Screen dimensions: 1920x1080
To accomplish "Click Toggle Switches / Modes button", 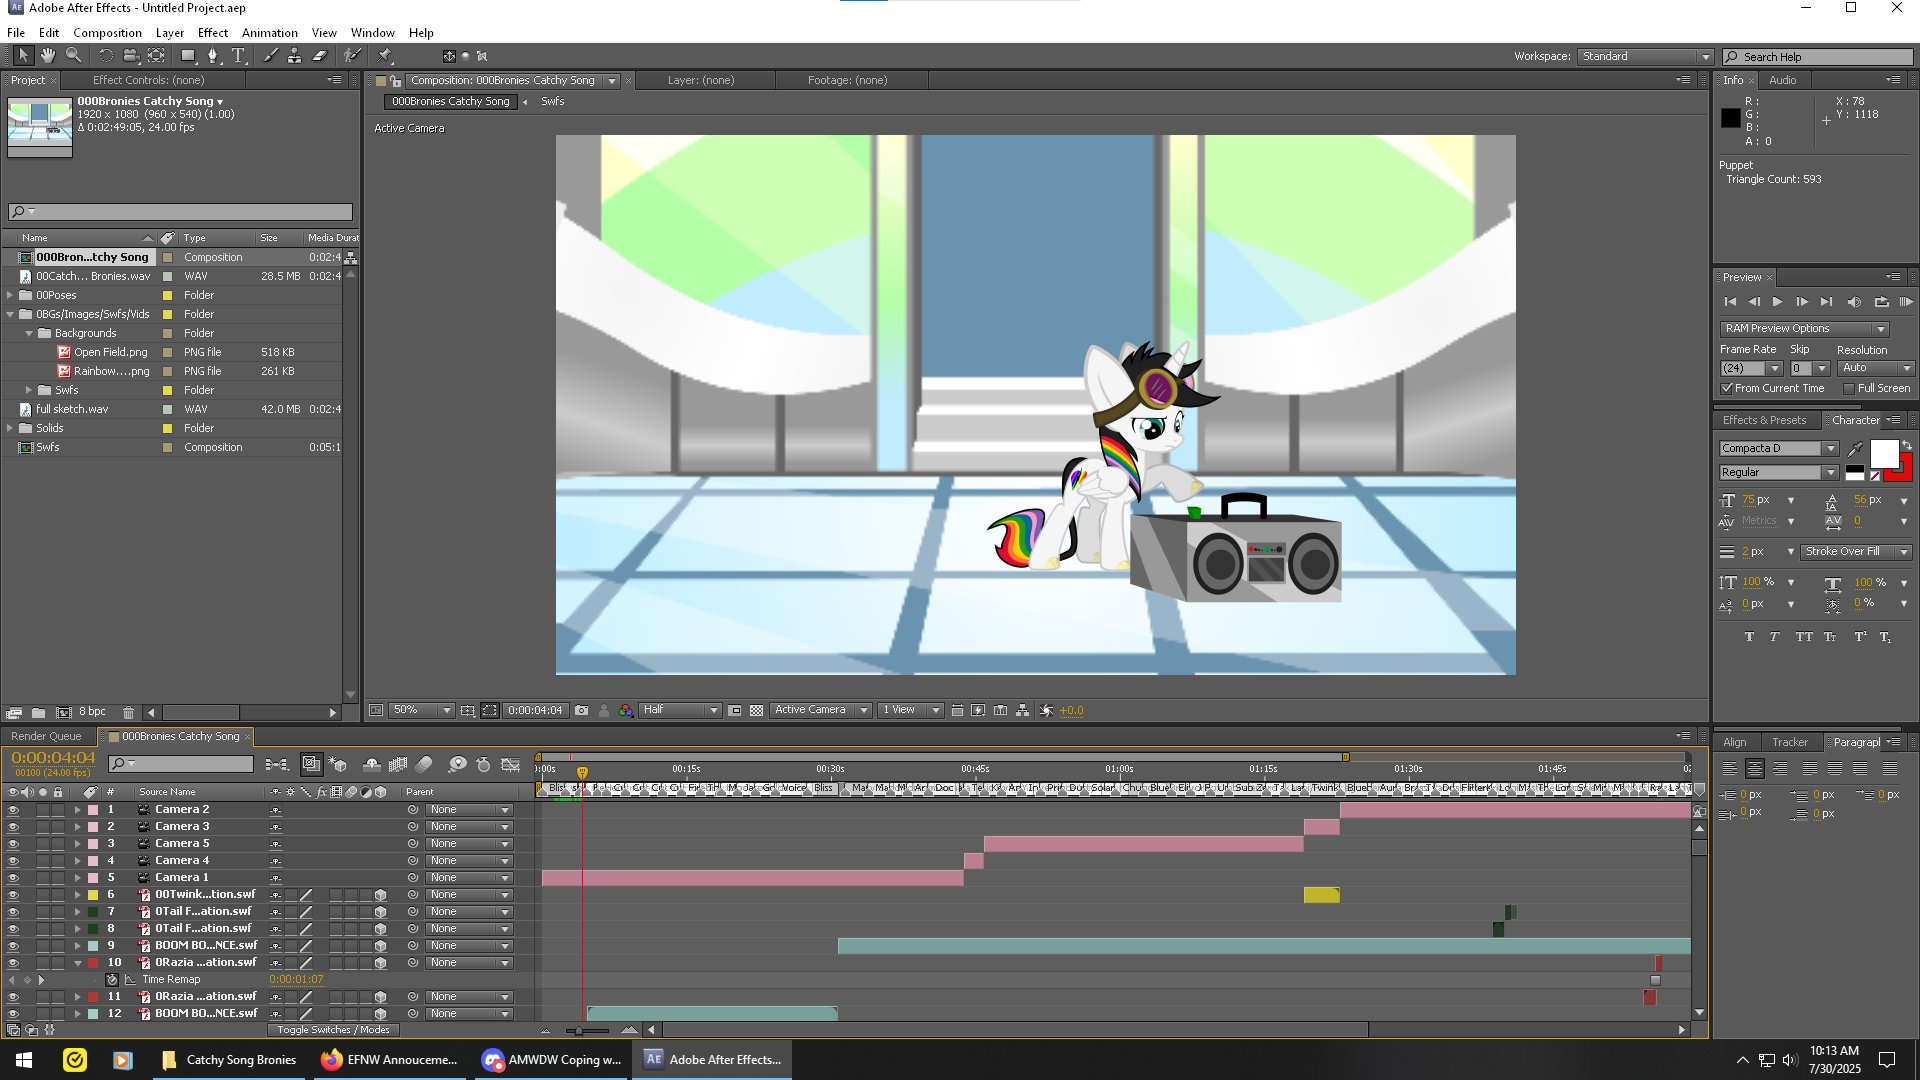I will 333,1029.
